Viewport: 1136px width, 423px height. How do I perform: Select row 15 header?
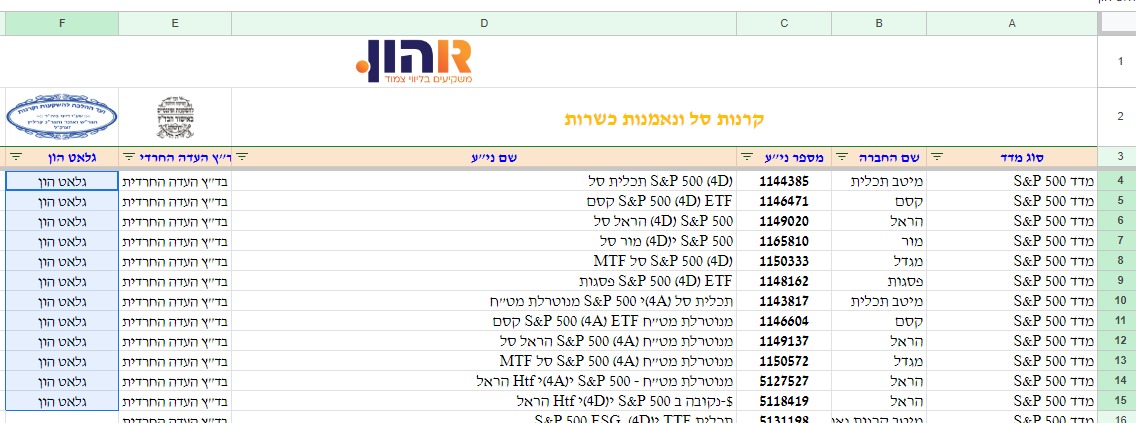(x=1116, y=401)
